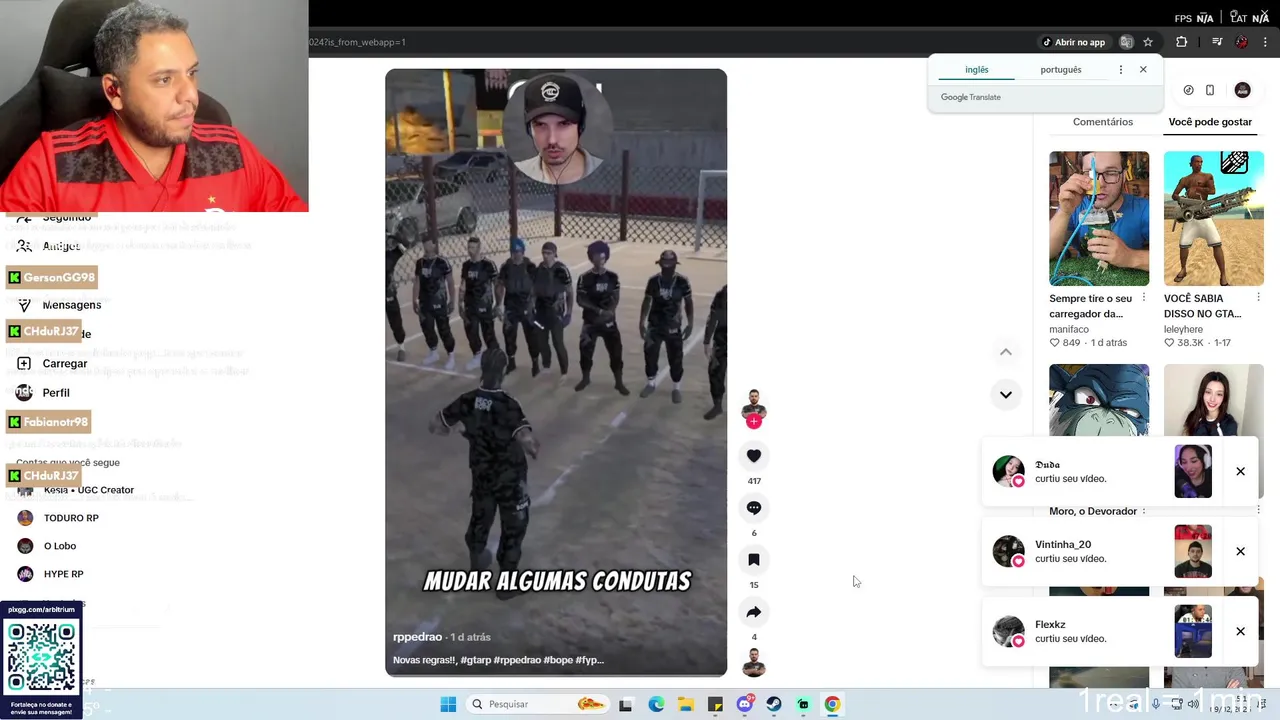This screenshot has height=720, width=1280.
Task: Open Perfil in the TikTok sidebar
Action: click(x=44, y=393)
